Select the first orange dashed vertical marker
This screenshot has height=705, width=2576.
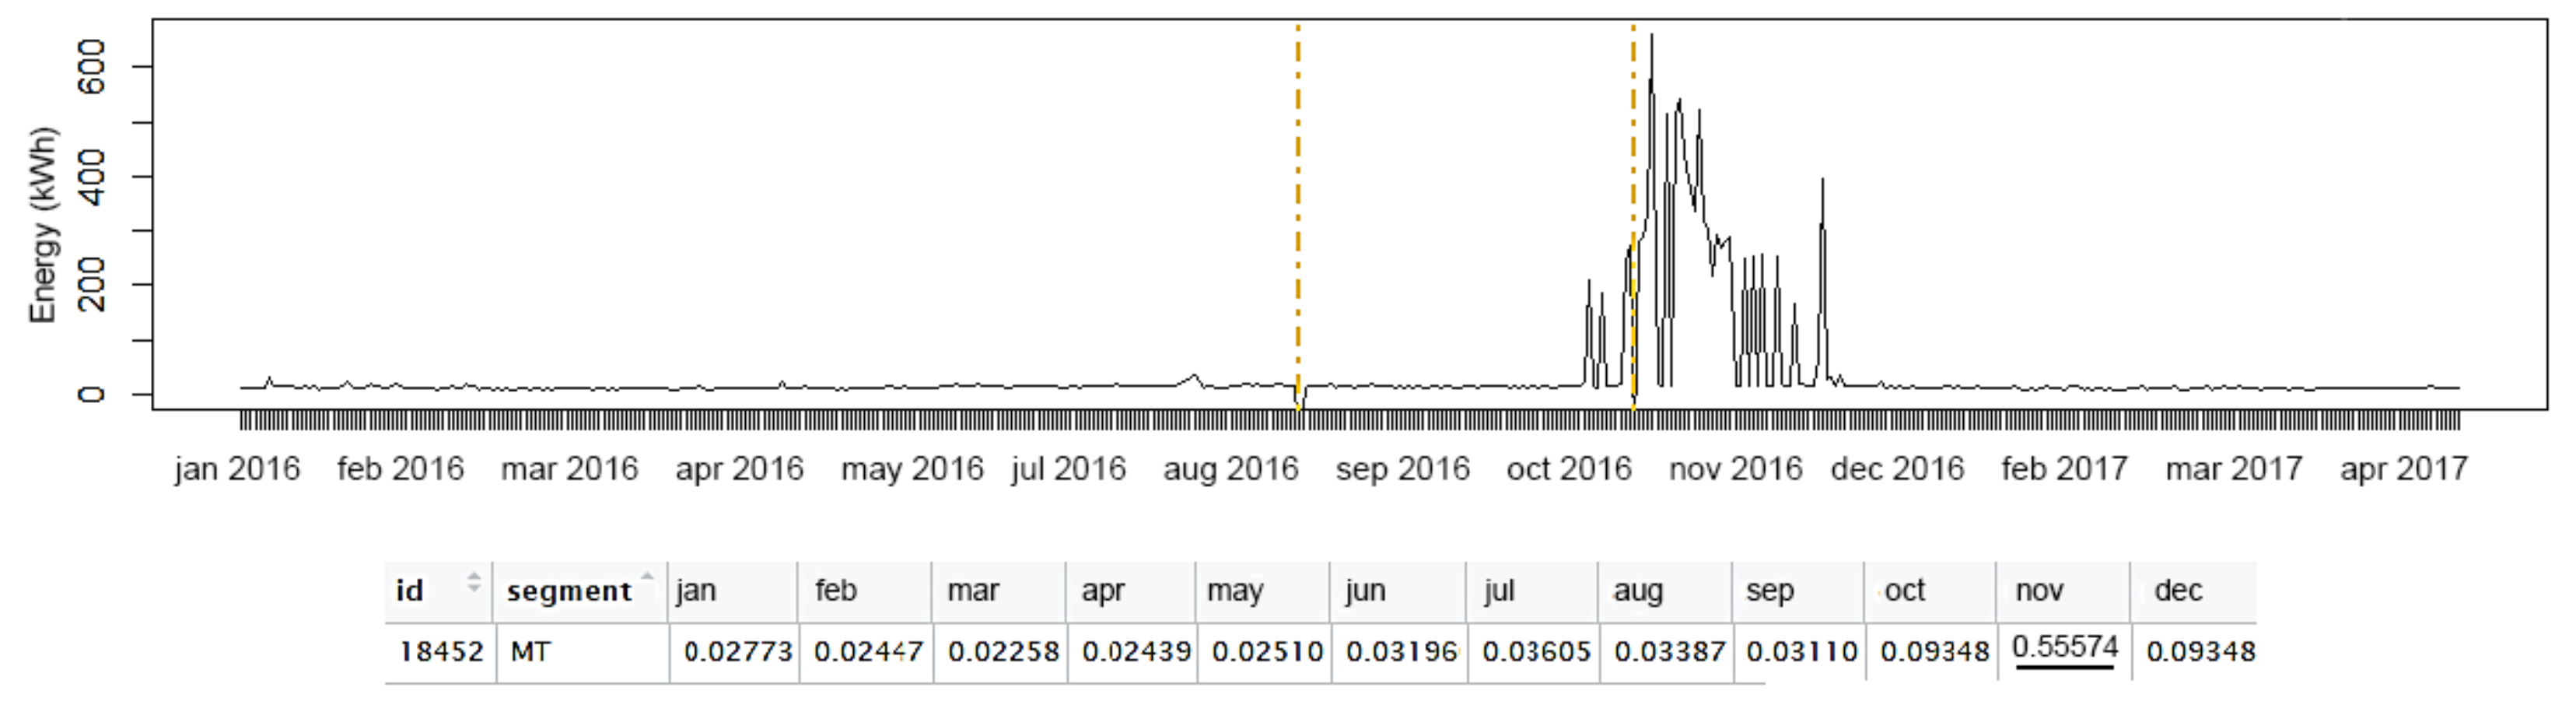tap(1298, 200)
